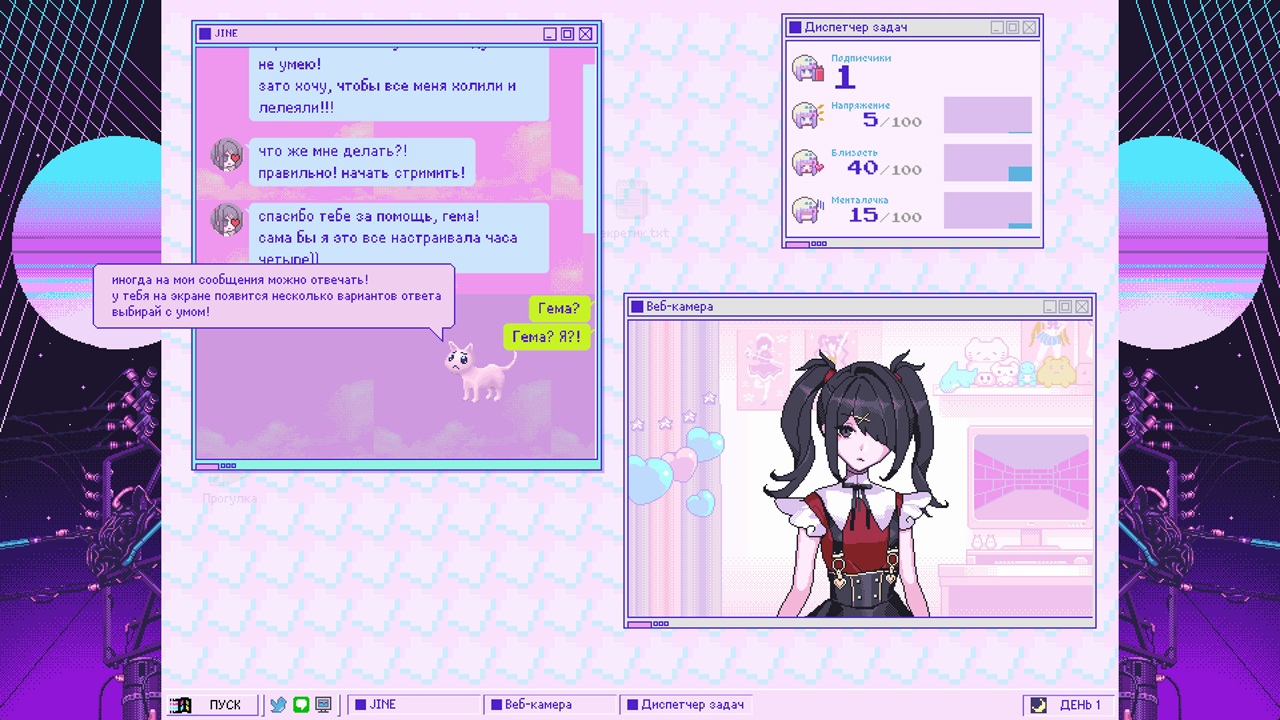The width and height of the screenshot is (1280, 720).
Task: Click the monitor icon in quick launch
Action: coord(323,705)
